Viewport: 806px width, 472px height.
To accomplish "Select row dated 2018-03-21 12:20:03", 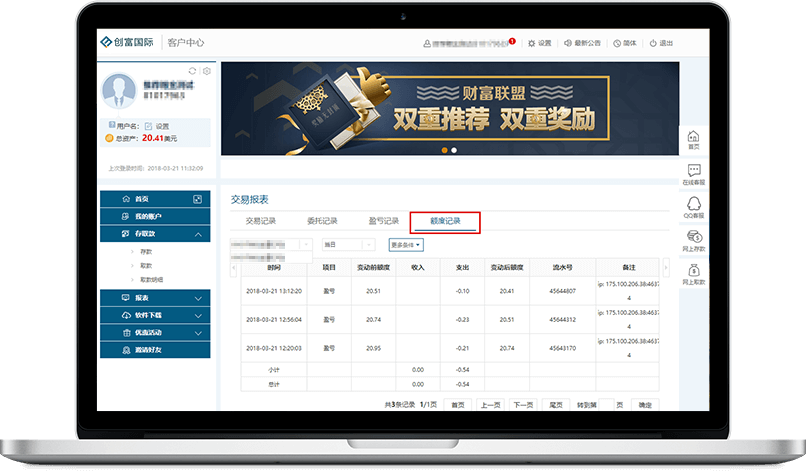I will pyautogui.click(x=450, y=348).
